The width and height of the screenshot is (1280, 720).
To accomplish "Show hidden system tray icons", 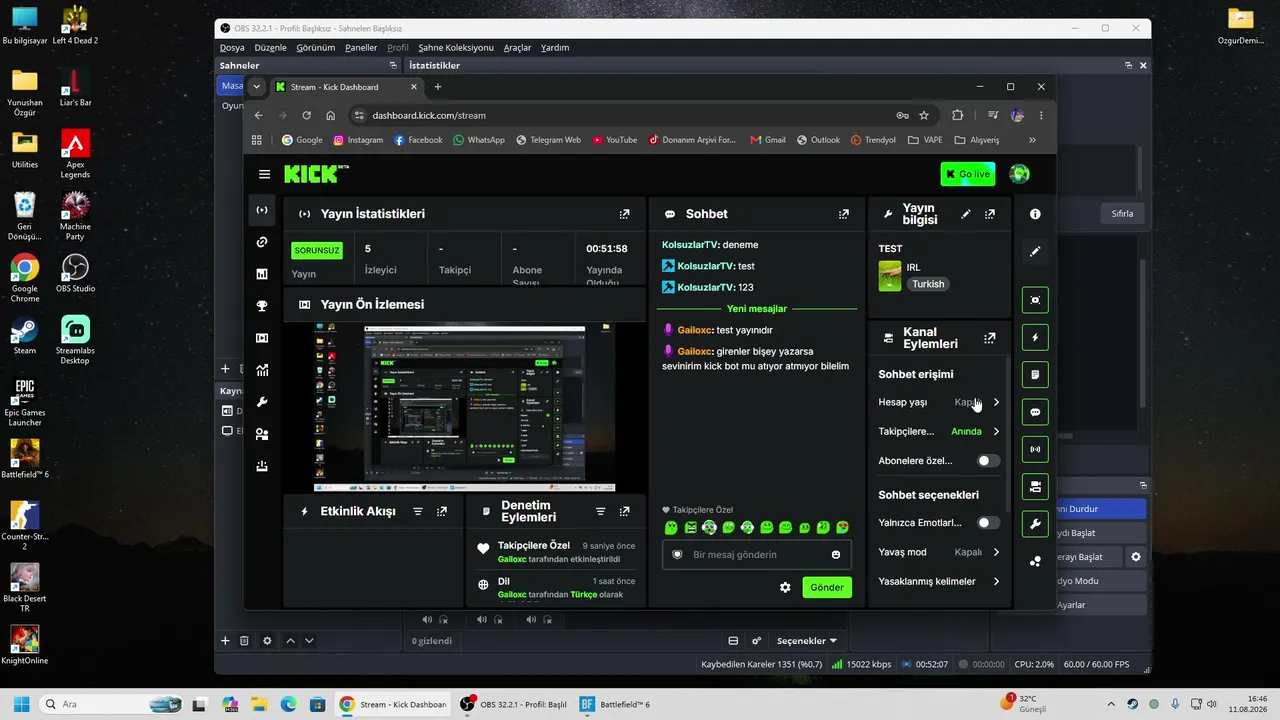I will 1111,704.
